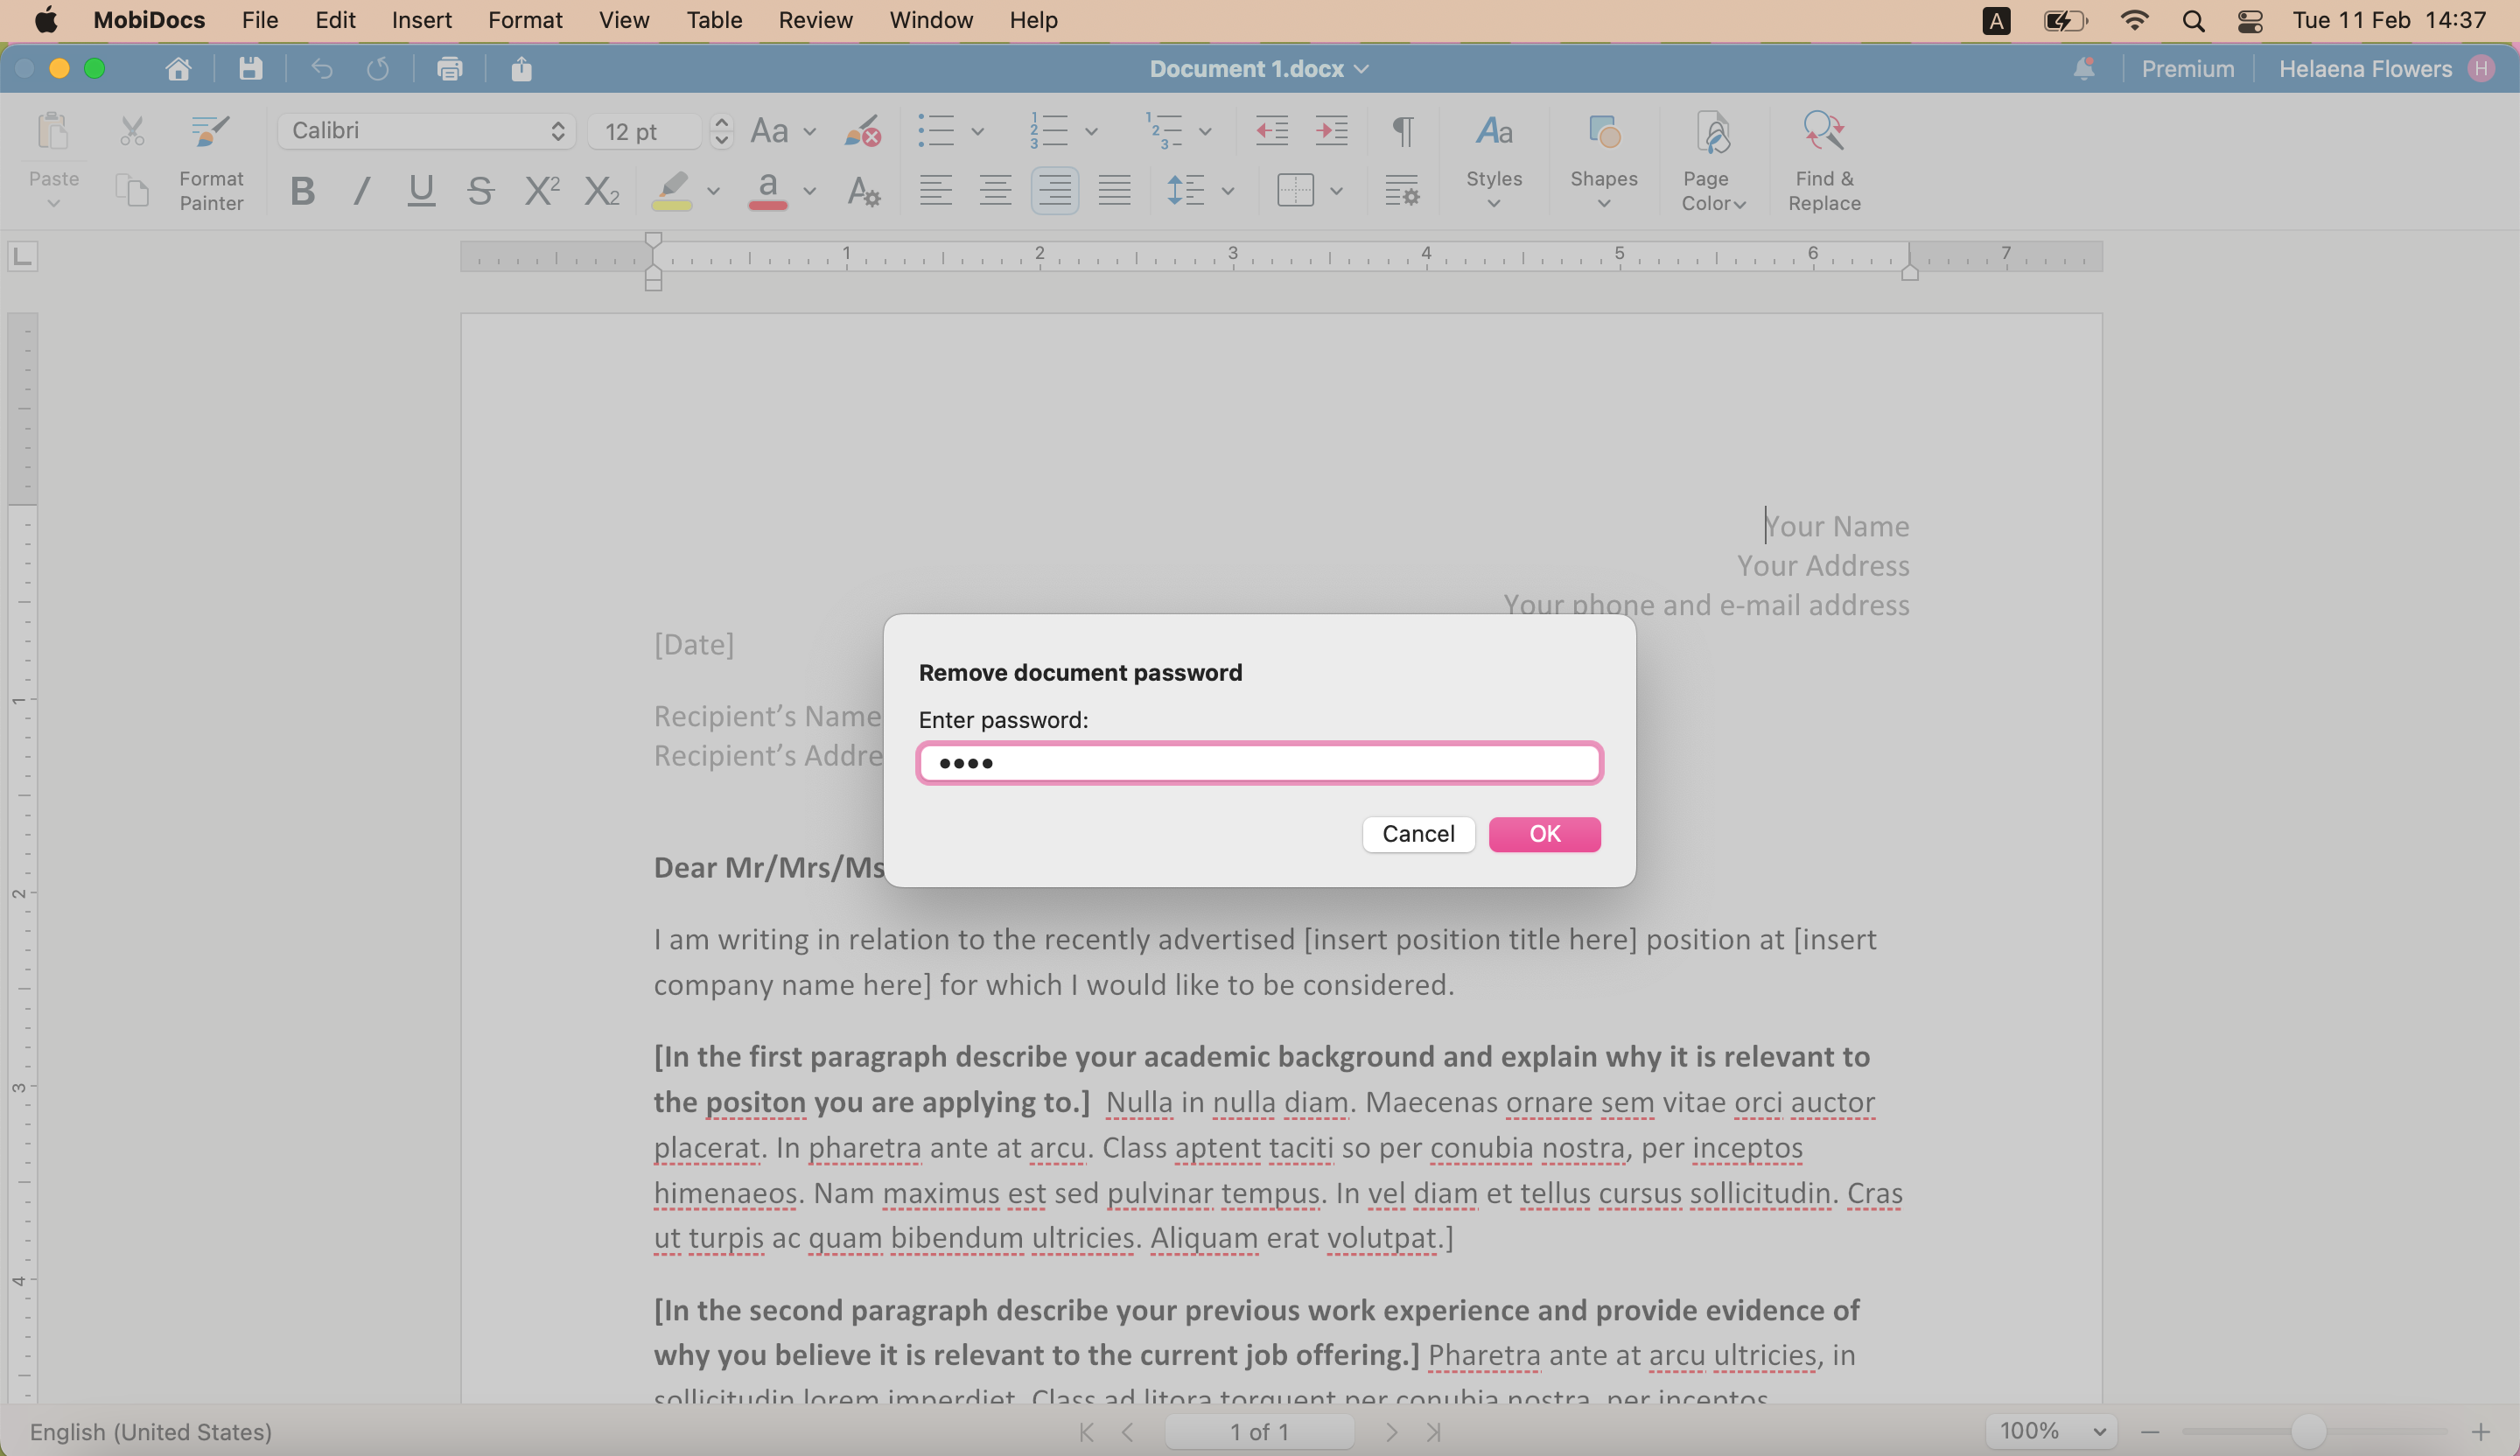
Task: Toggle Italic formatting
Action: pyautogui.click(x=362, y=190)
